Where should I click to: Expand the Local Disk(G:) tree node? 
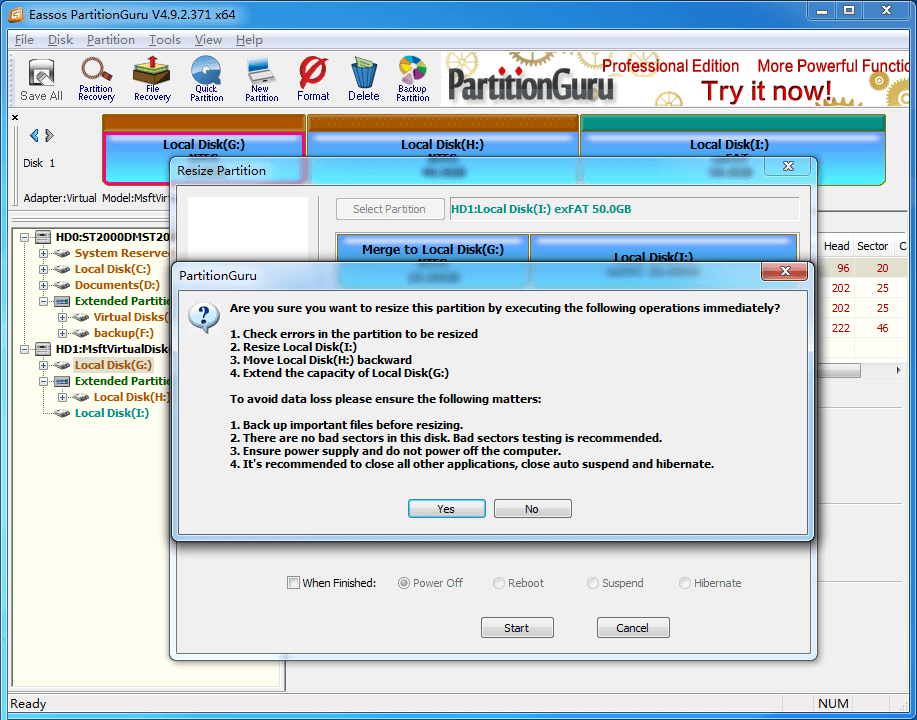(x=43, y=365)
